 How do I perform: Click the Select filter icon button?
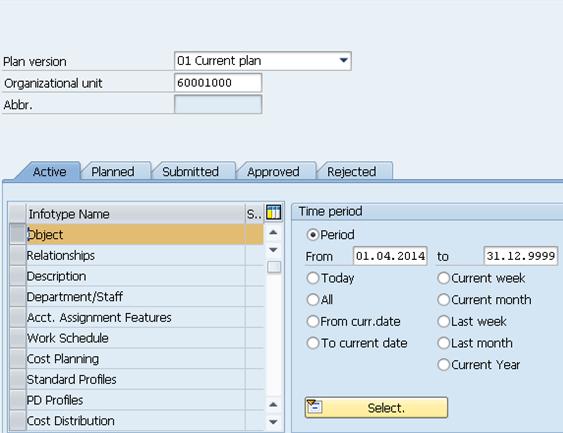[376, 408]
